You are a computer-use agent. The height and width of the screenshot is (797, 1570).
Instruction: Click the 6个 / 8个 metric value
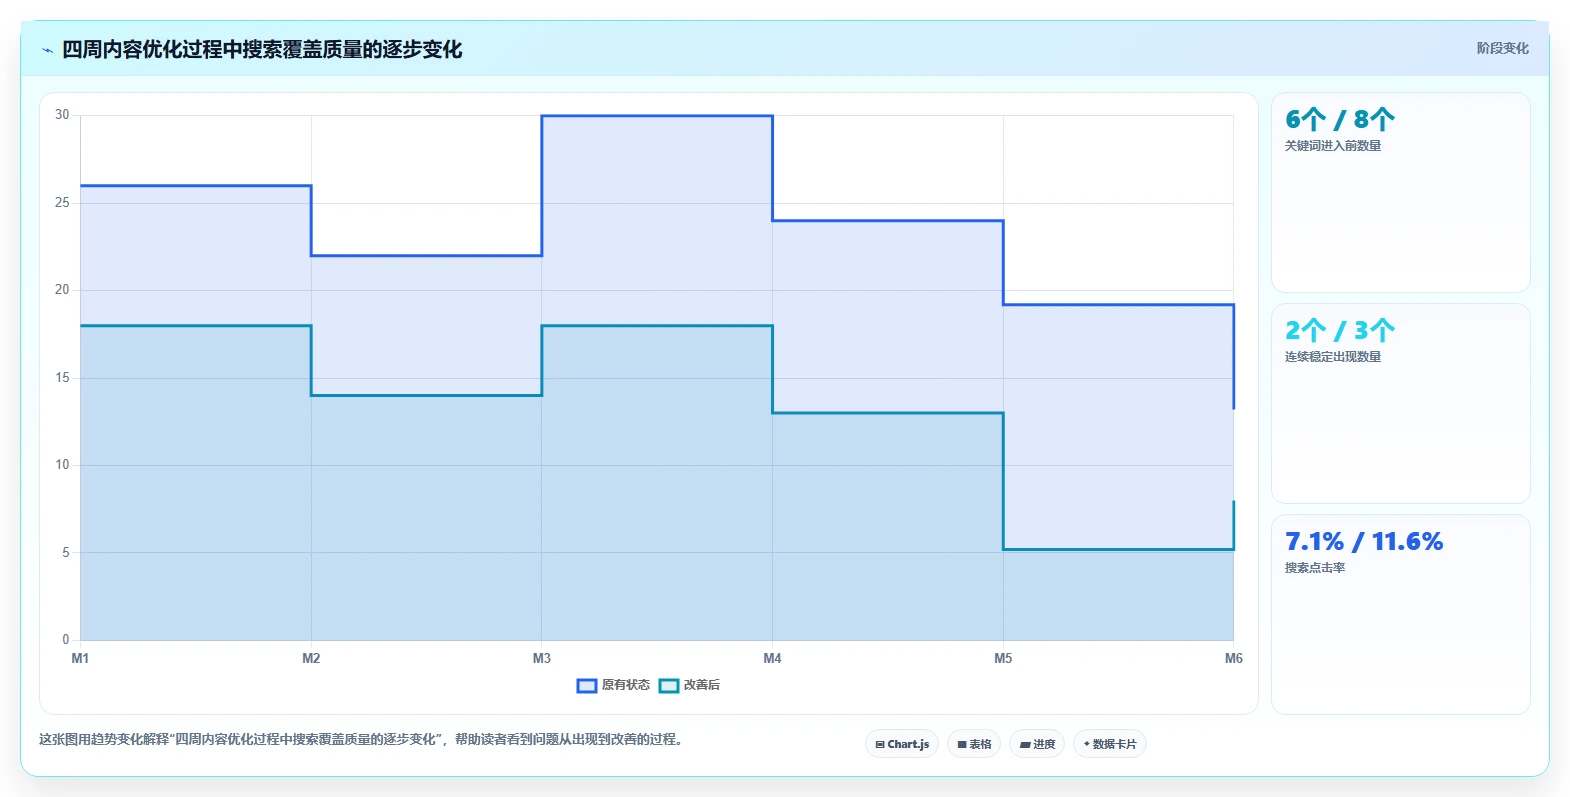(1340, 120)
